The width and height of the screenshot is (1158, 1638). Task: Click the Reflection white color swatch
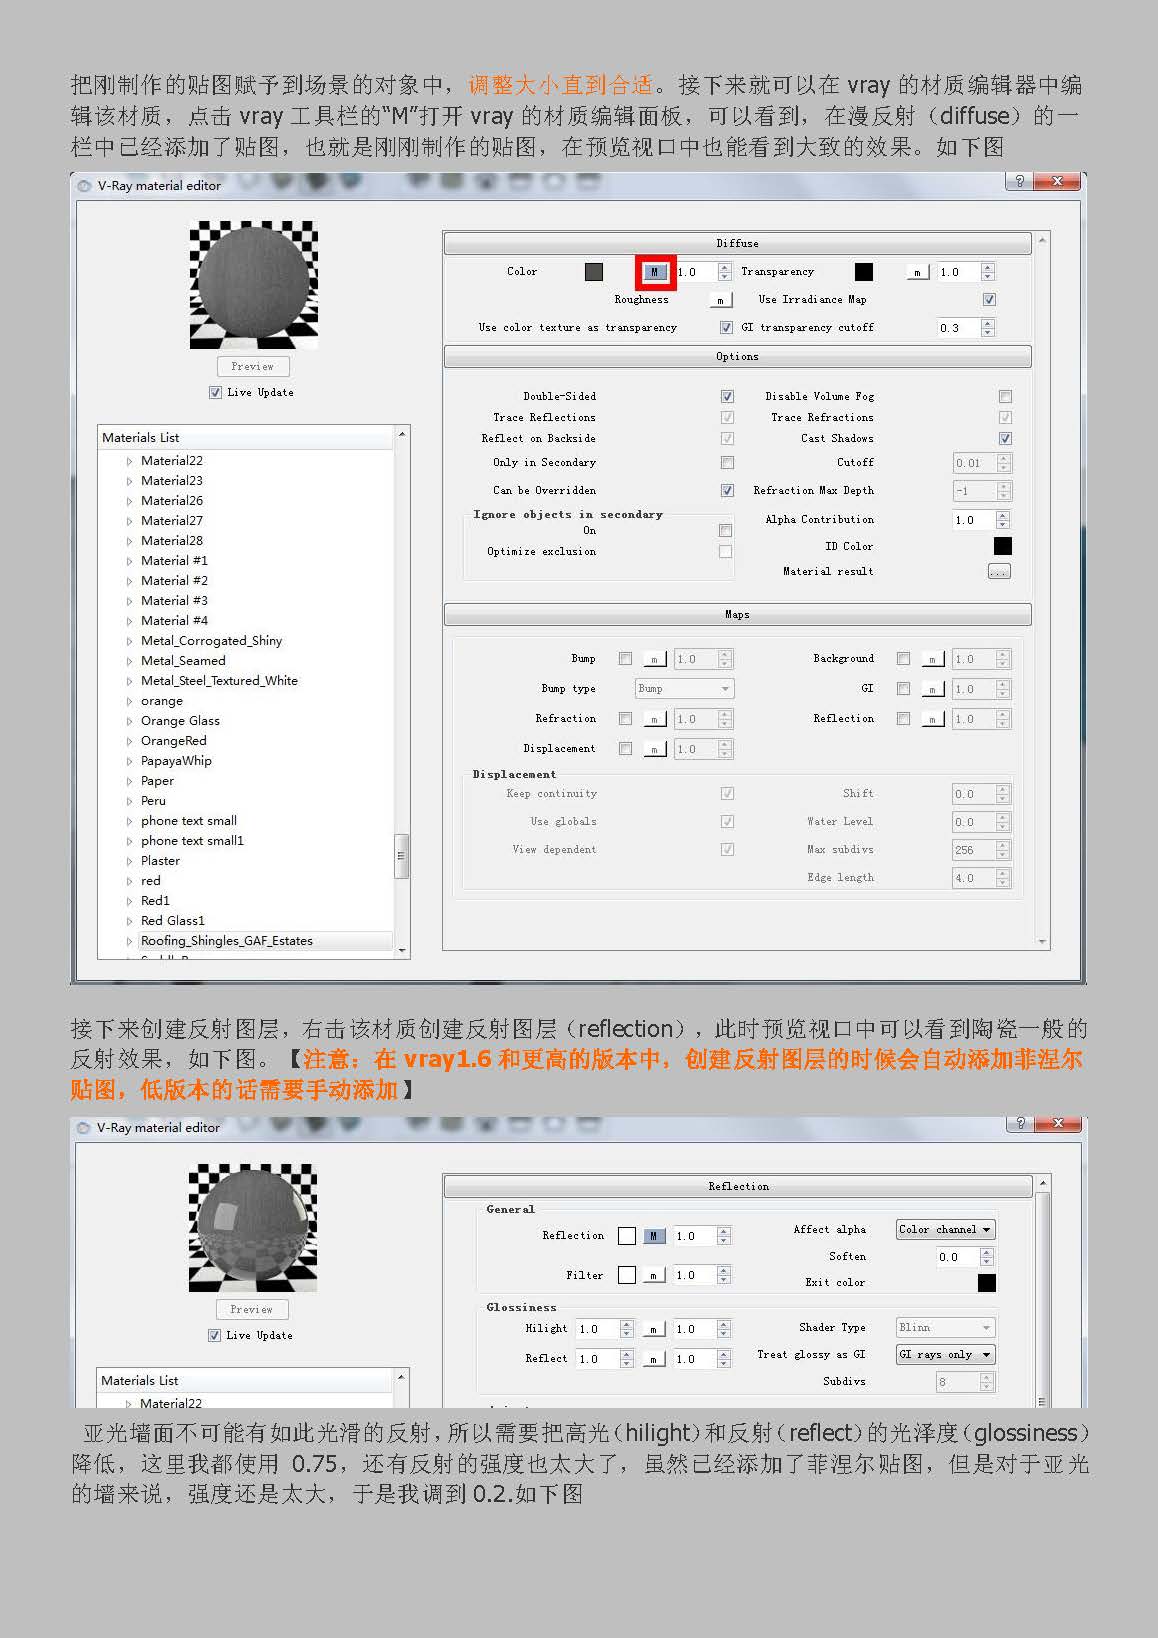pyautogui.click(x=627, y=1236)
